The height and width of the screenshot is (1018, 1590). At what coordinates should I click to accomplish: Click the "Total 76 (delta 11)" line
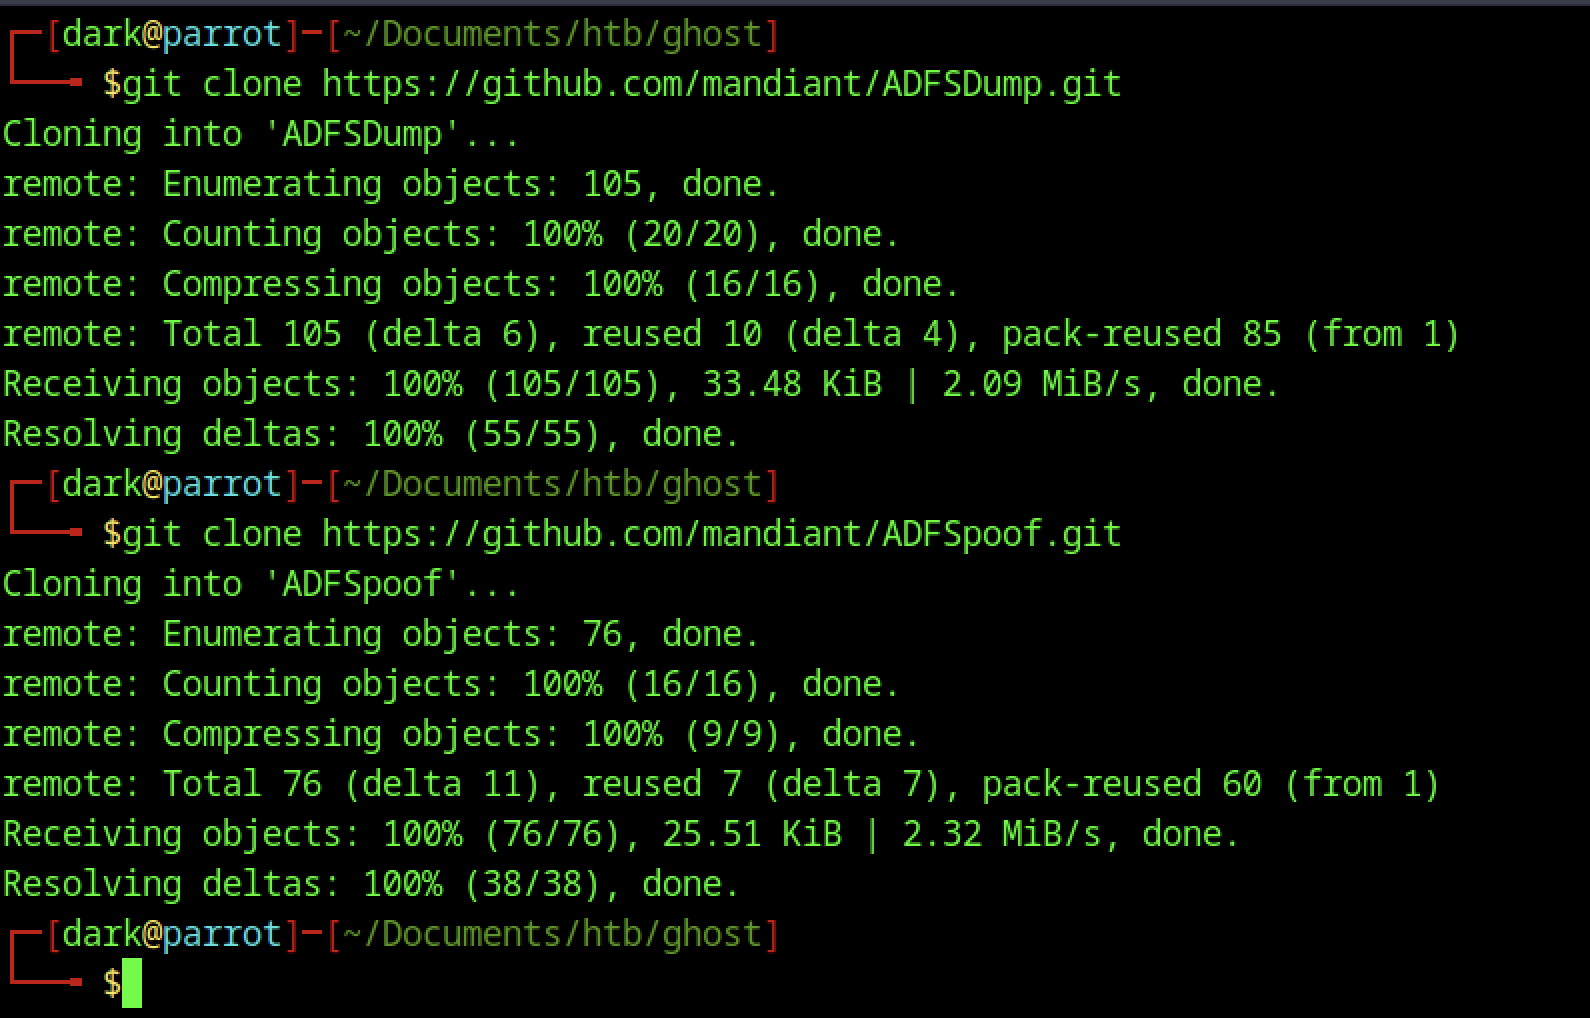tap(720, 784)
